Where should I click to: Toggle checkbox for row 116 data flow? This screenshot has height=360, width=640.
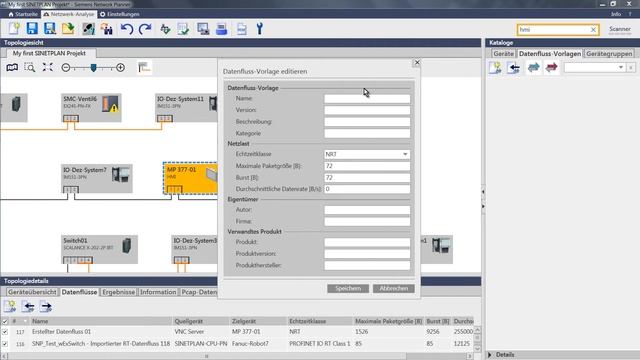pyautogui.click(x=5, y=344)
